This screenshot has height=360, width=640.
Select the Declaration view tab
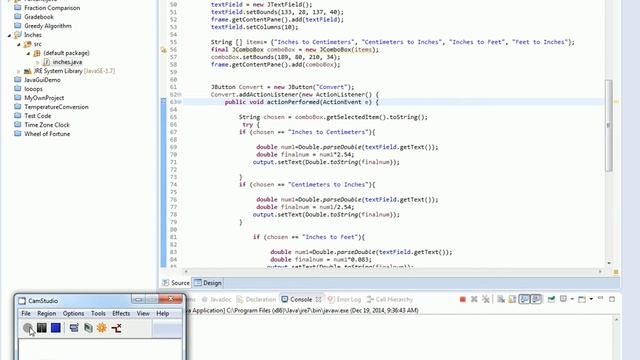(256, 300)
